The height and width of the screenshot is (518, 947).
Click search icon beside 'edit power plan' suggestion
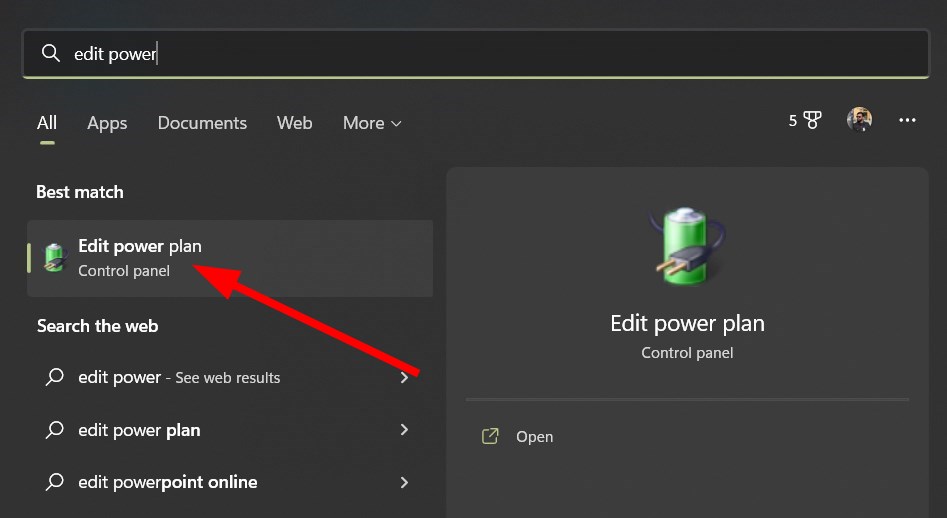click(54, 430)
